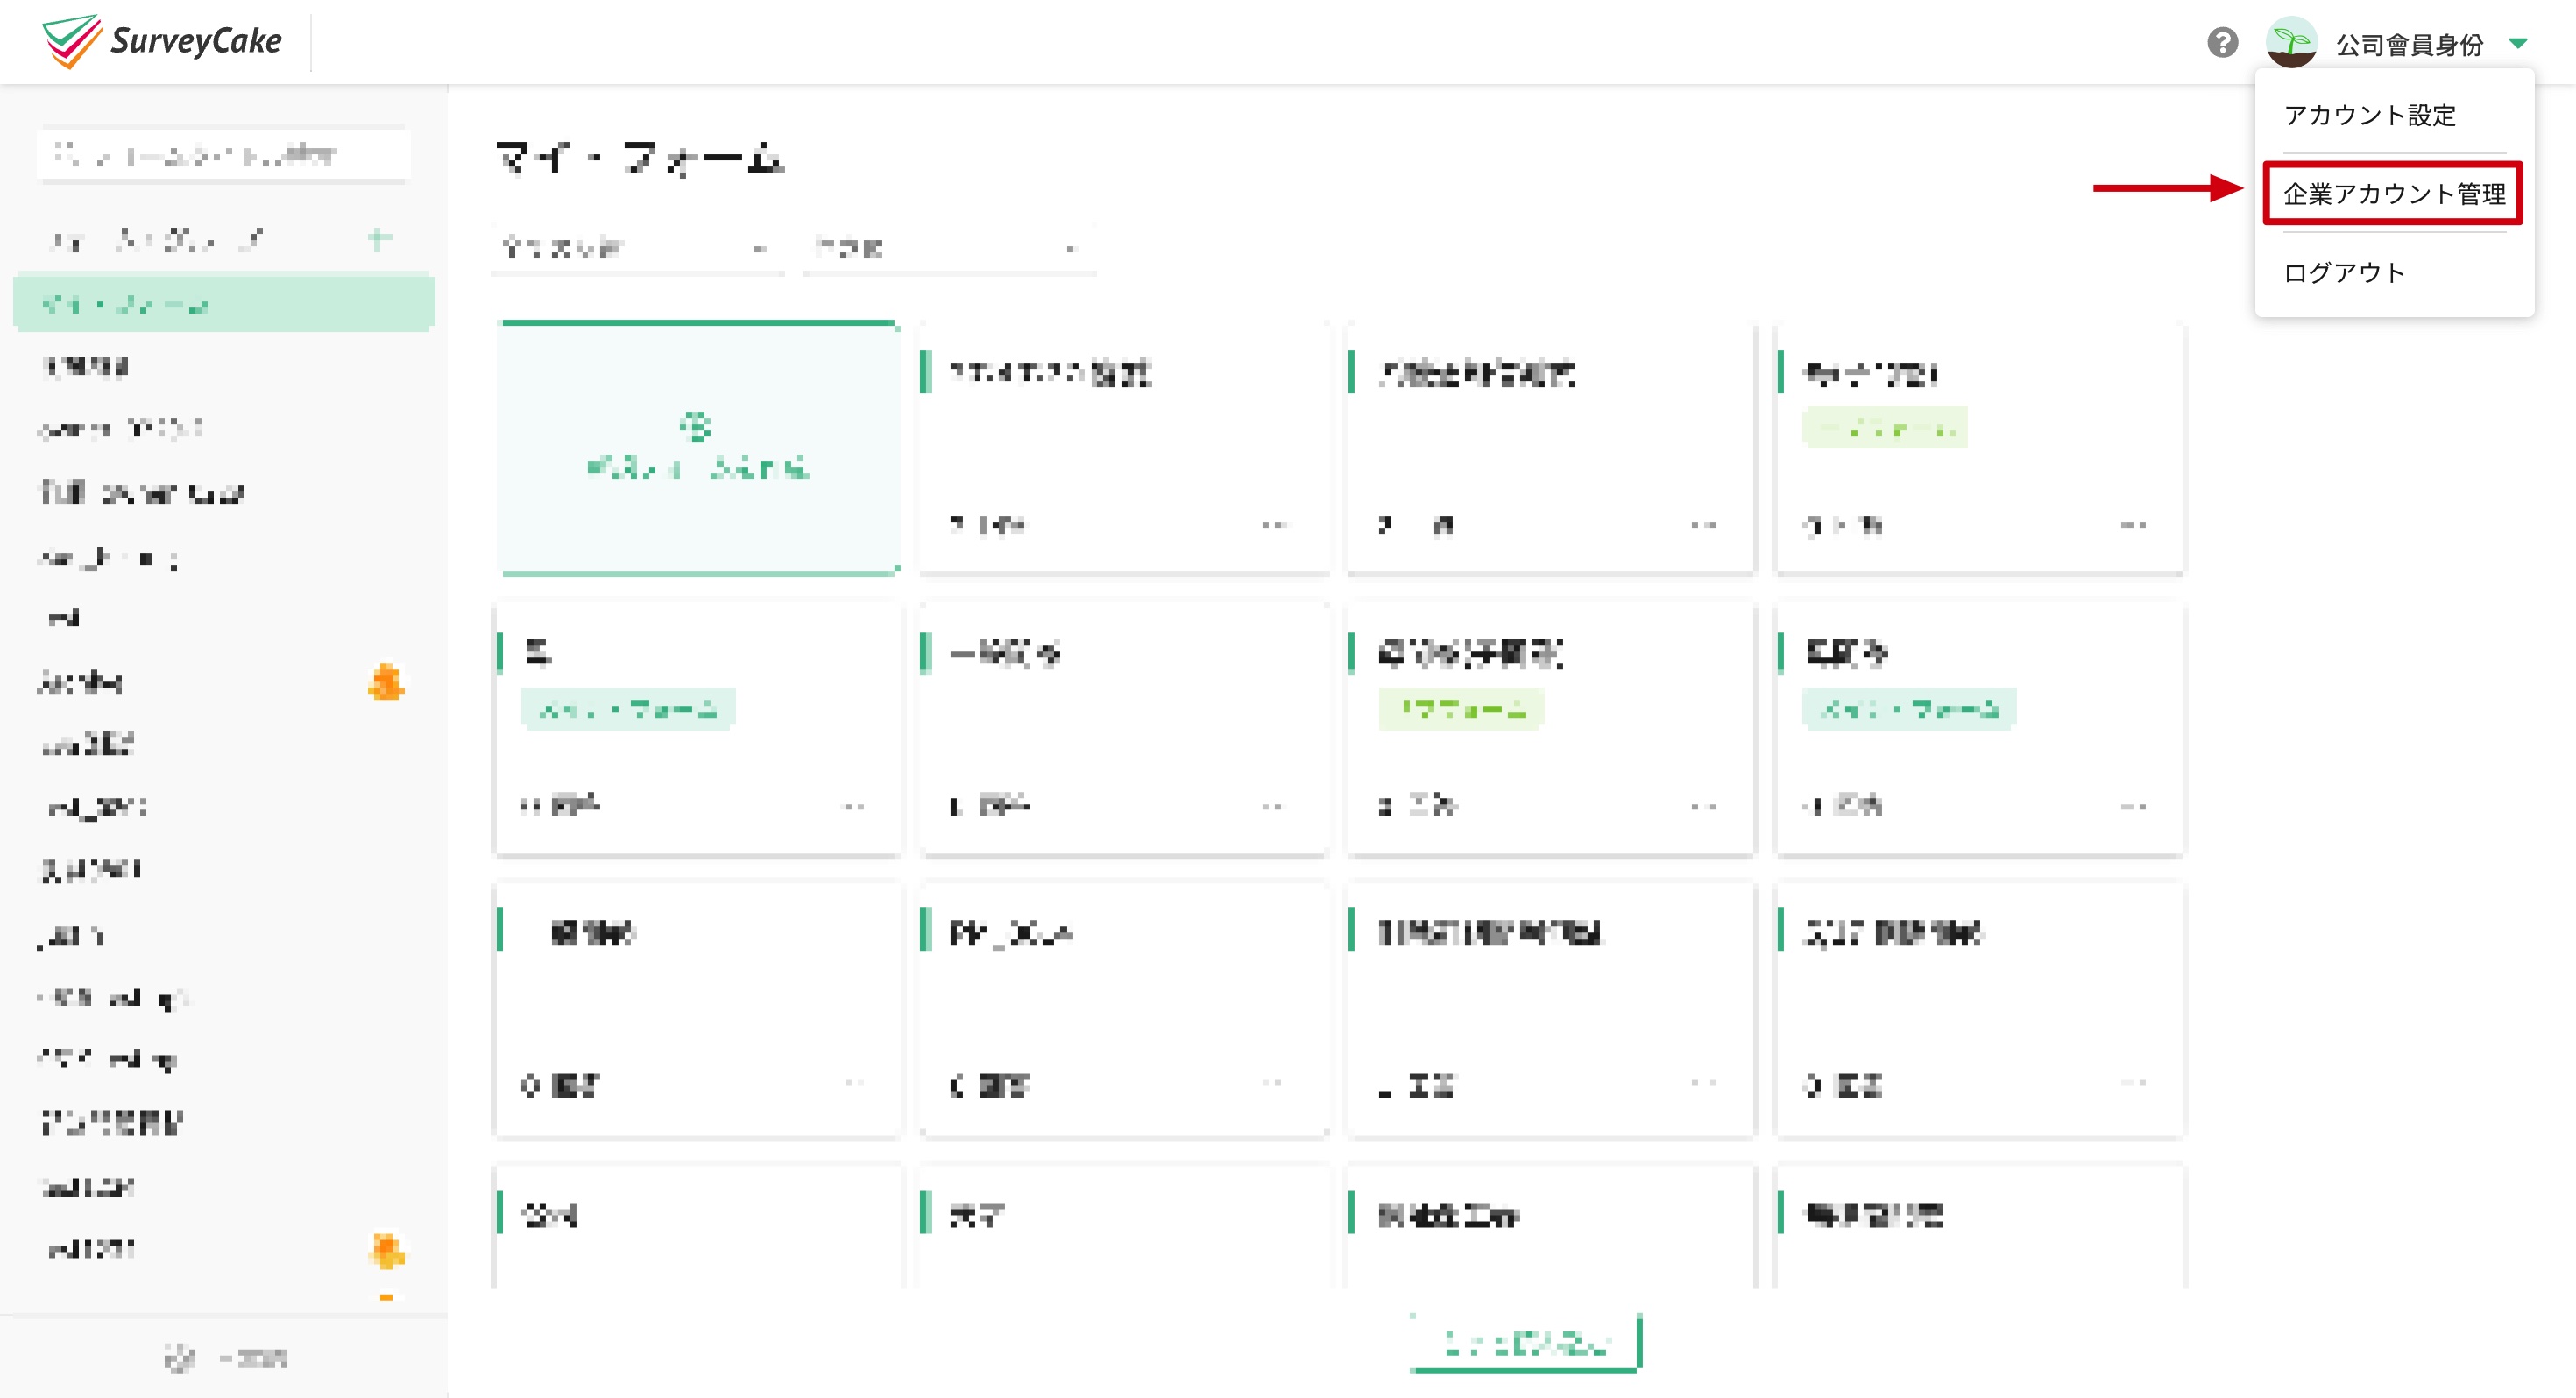
Task: Click the item at sidebar bottom bar
Action: (224, 1357)
